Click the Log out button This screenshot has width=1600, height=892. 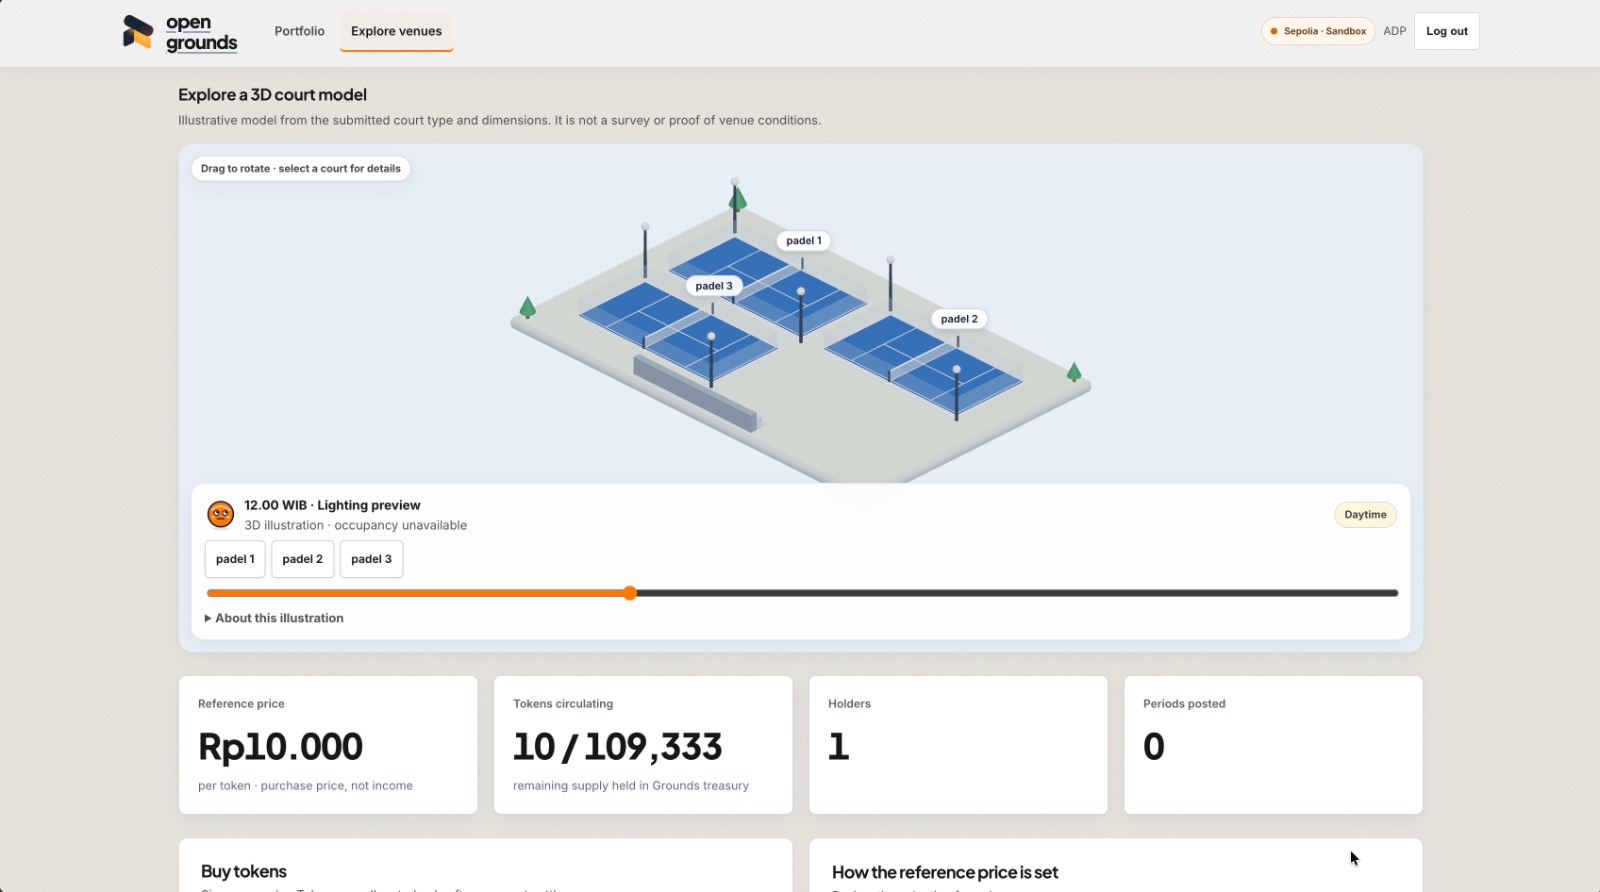pos(1447,31)
